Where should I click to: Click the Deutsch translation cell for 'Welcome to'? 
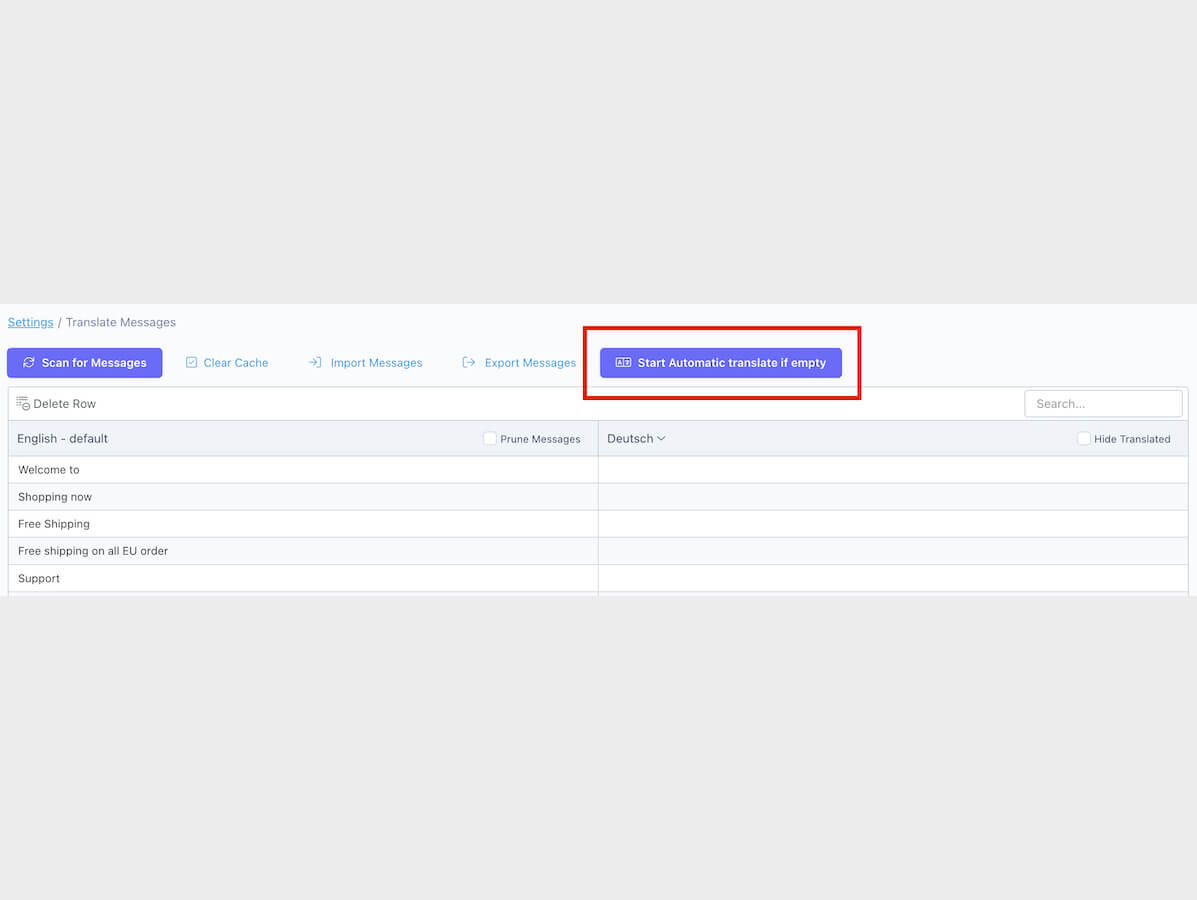[x=893, y=469]
